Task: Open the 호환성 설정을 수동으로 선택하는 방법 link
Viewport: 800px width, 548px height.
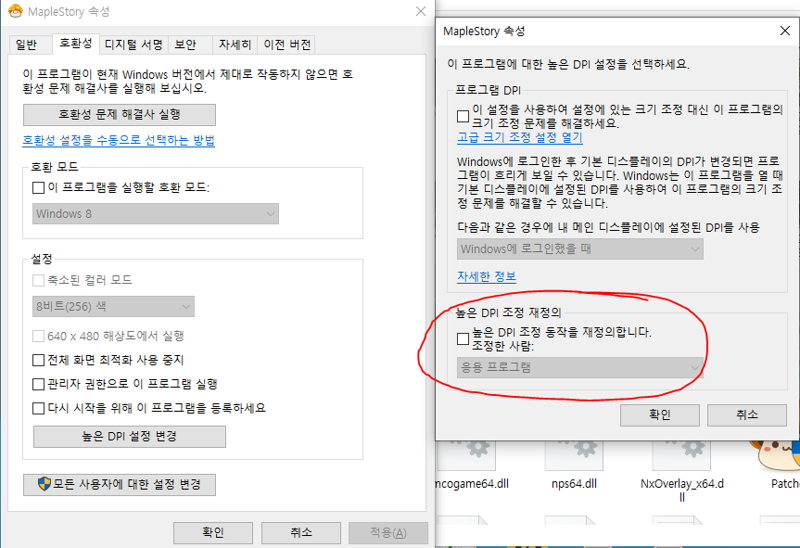Action: 118,140
